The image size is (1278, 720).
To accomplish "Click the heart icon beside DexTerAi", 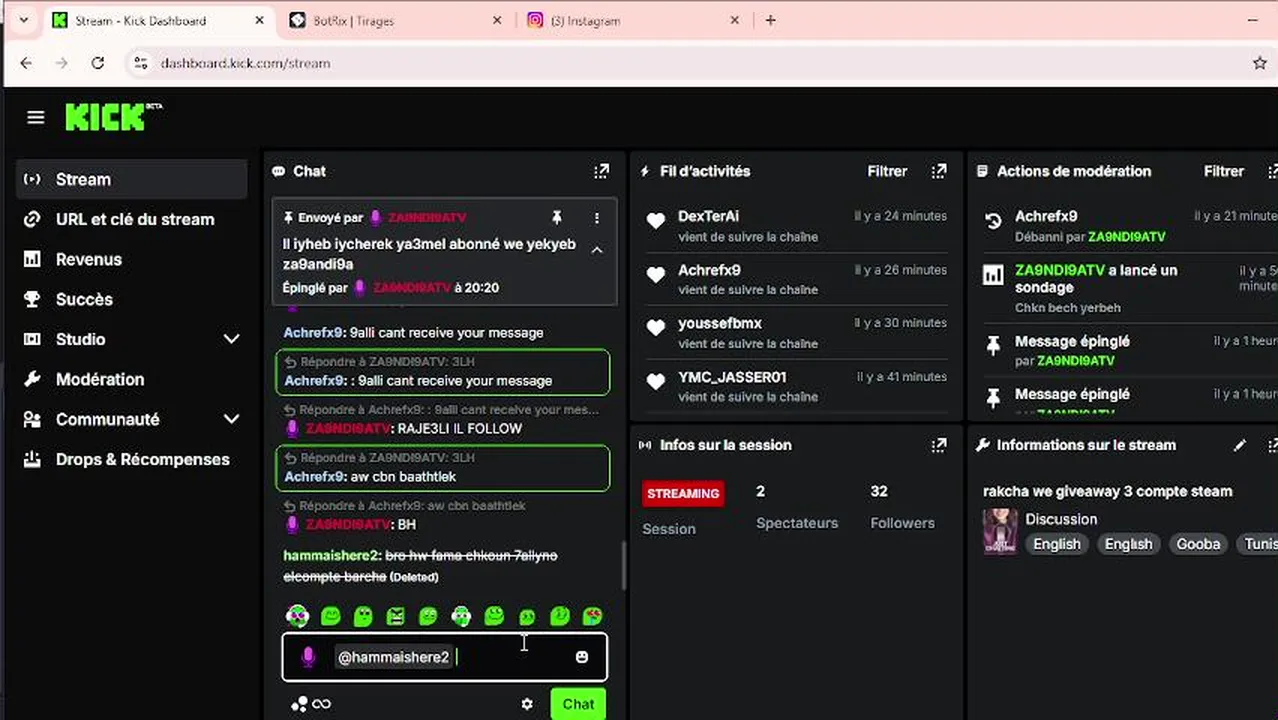I will [656, 222].
